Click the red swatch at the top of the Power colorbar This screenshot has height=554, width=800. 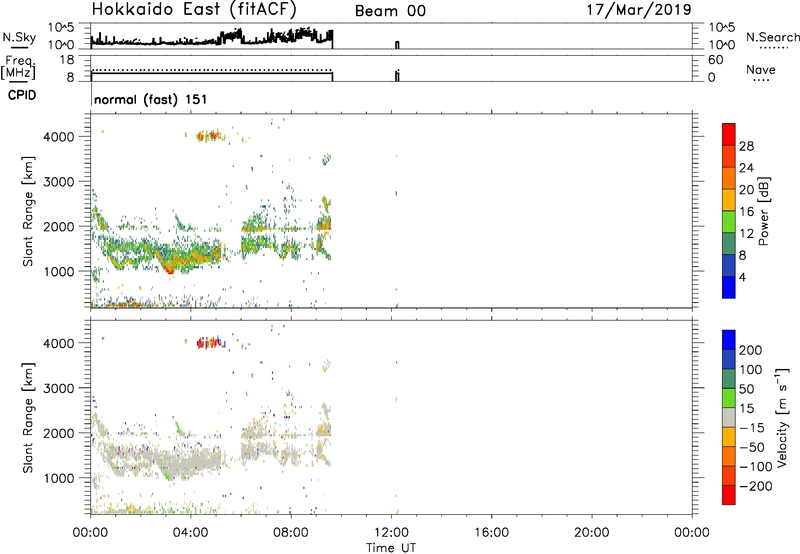(x=729, y=134)
